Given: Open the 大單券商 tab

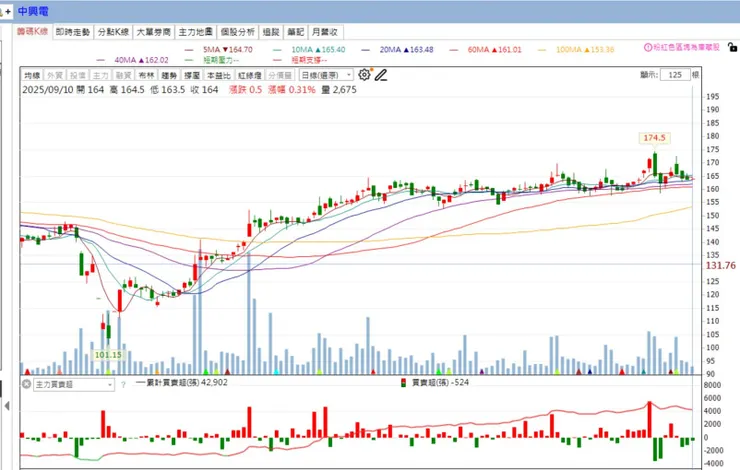Looking at the screenshot, I should pos(153,32).
